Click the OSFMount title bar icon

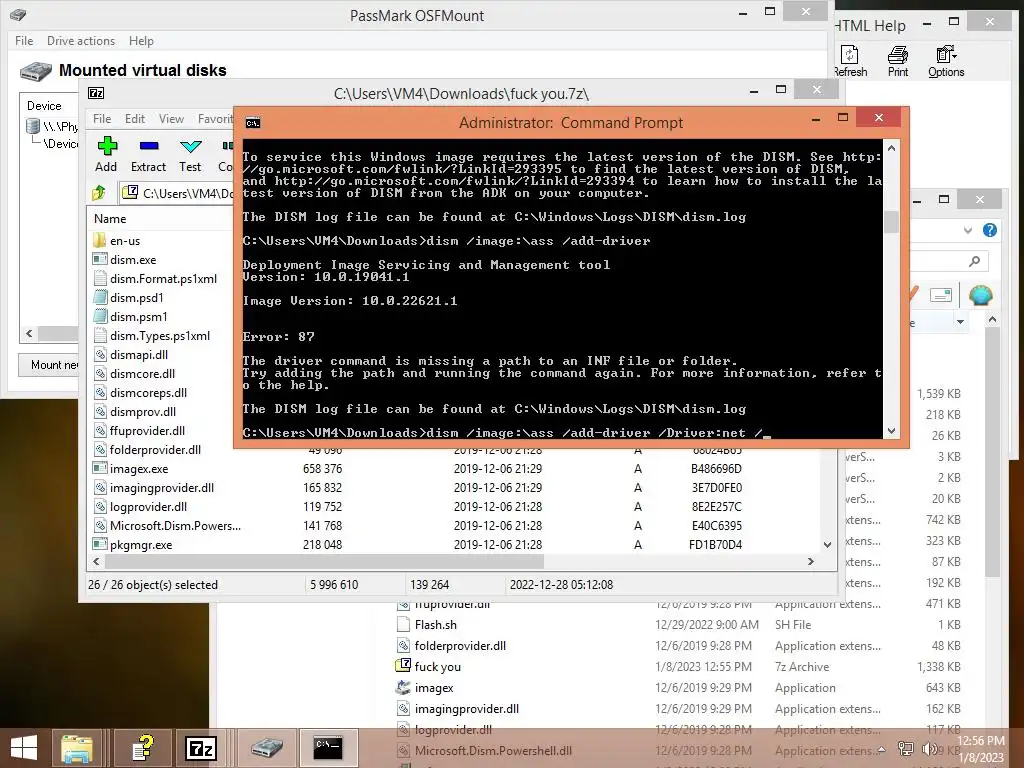(18, 14)
